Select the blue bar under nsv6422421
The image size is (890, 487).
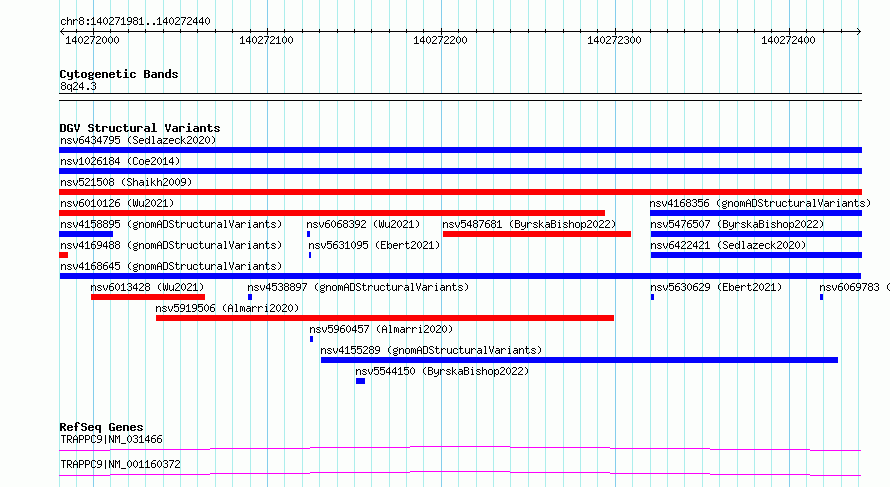pos(756,255)
